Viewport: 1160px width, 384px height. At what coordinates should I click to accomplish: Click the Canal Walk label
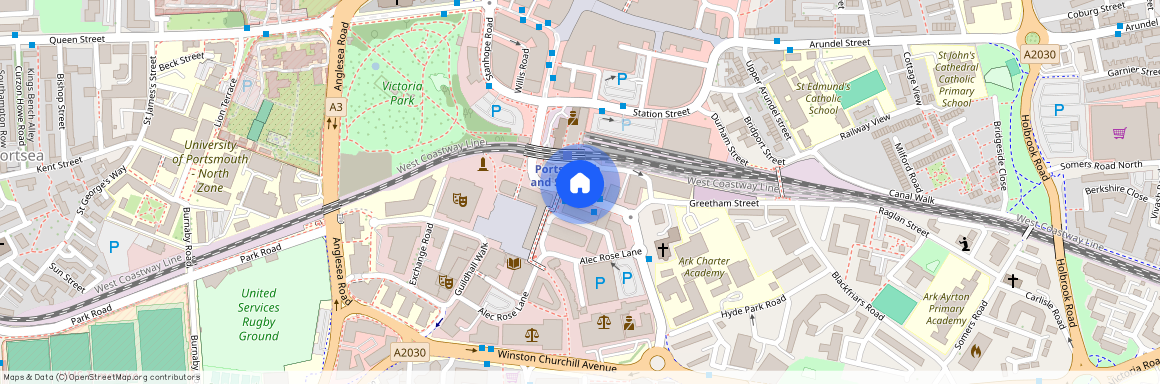point(911,198)
